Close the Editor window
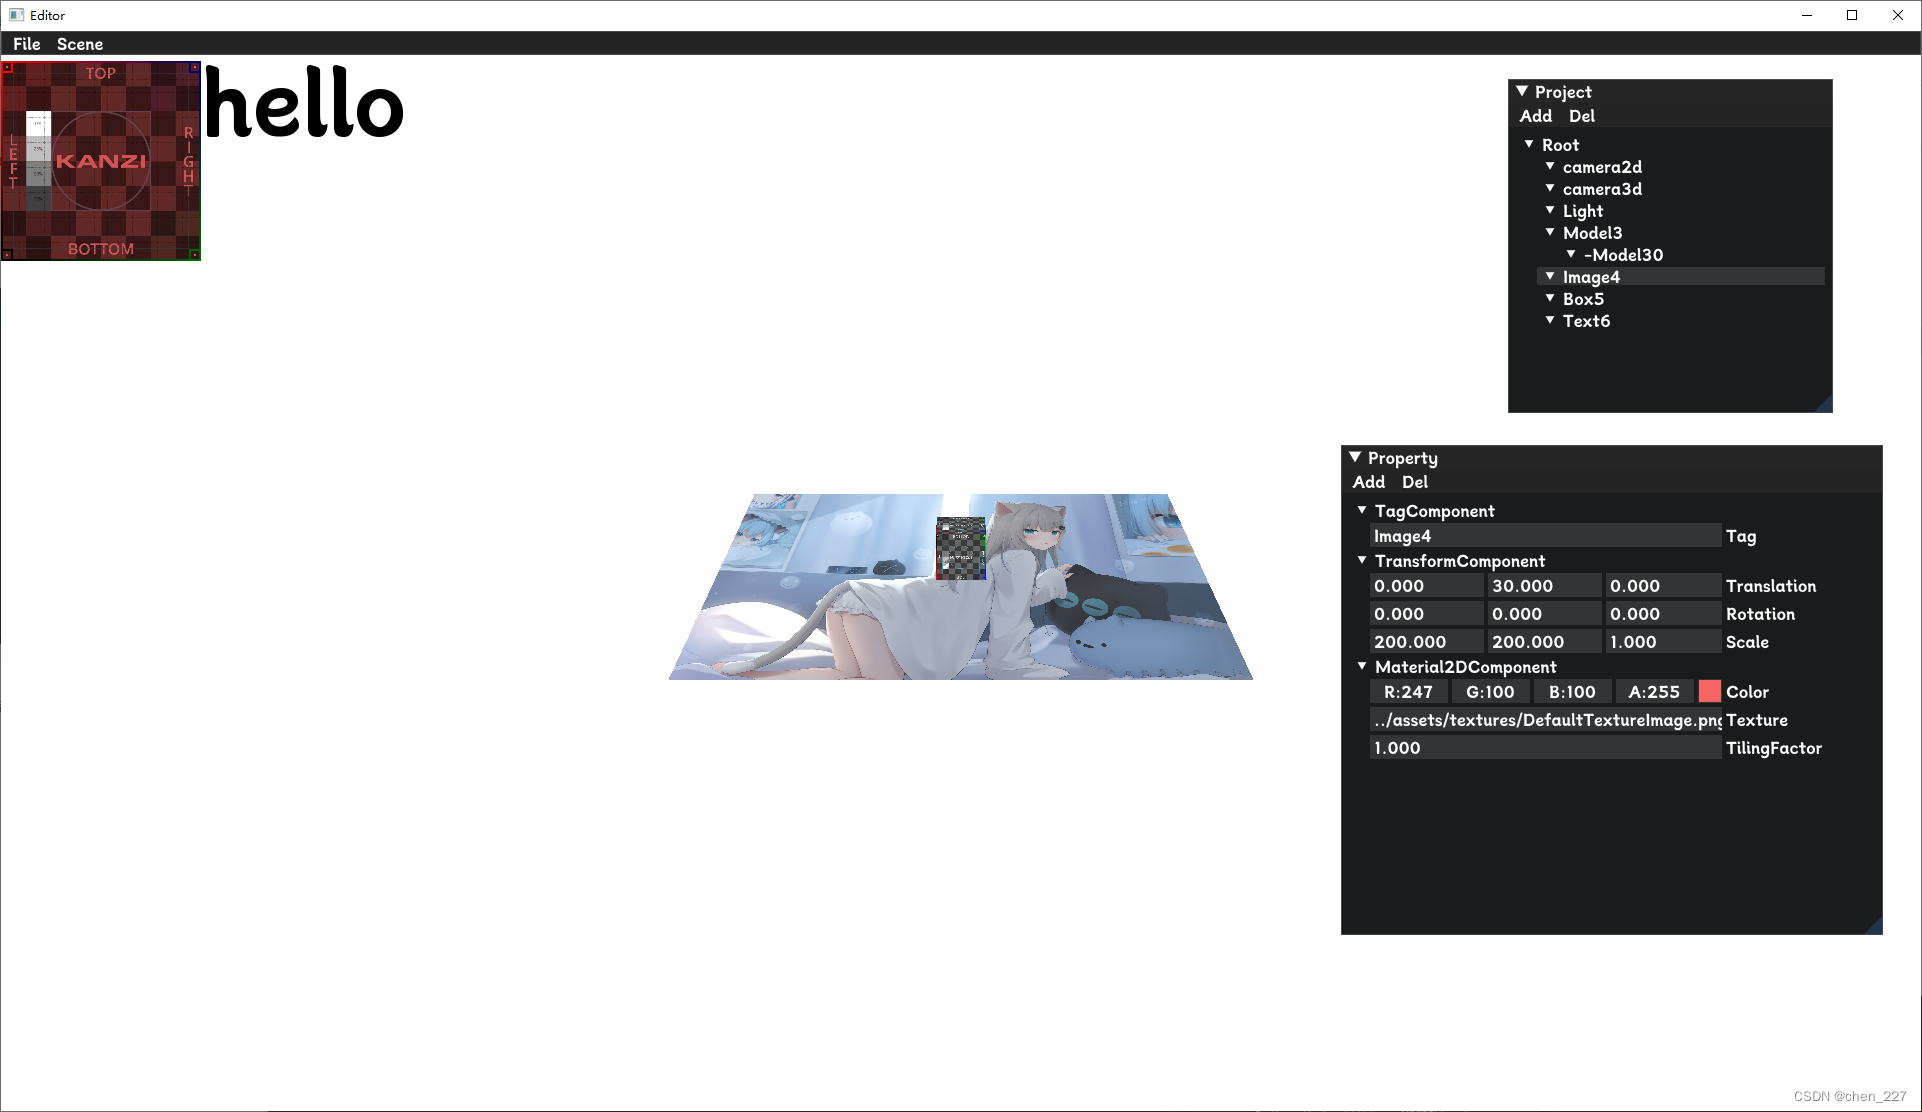 1898,15
